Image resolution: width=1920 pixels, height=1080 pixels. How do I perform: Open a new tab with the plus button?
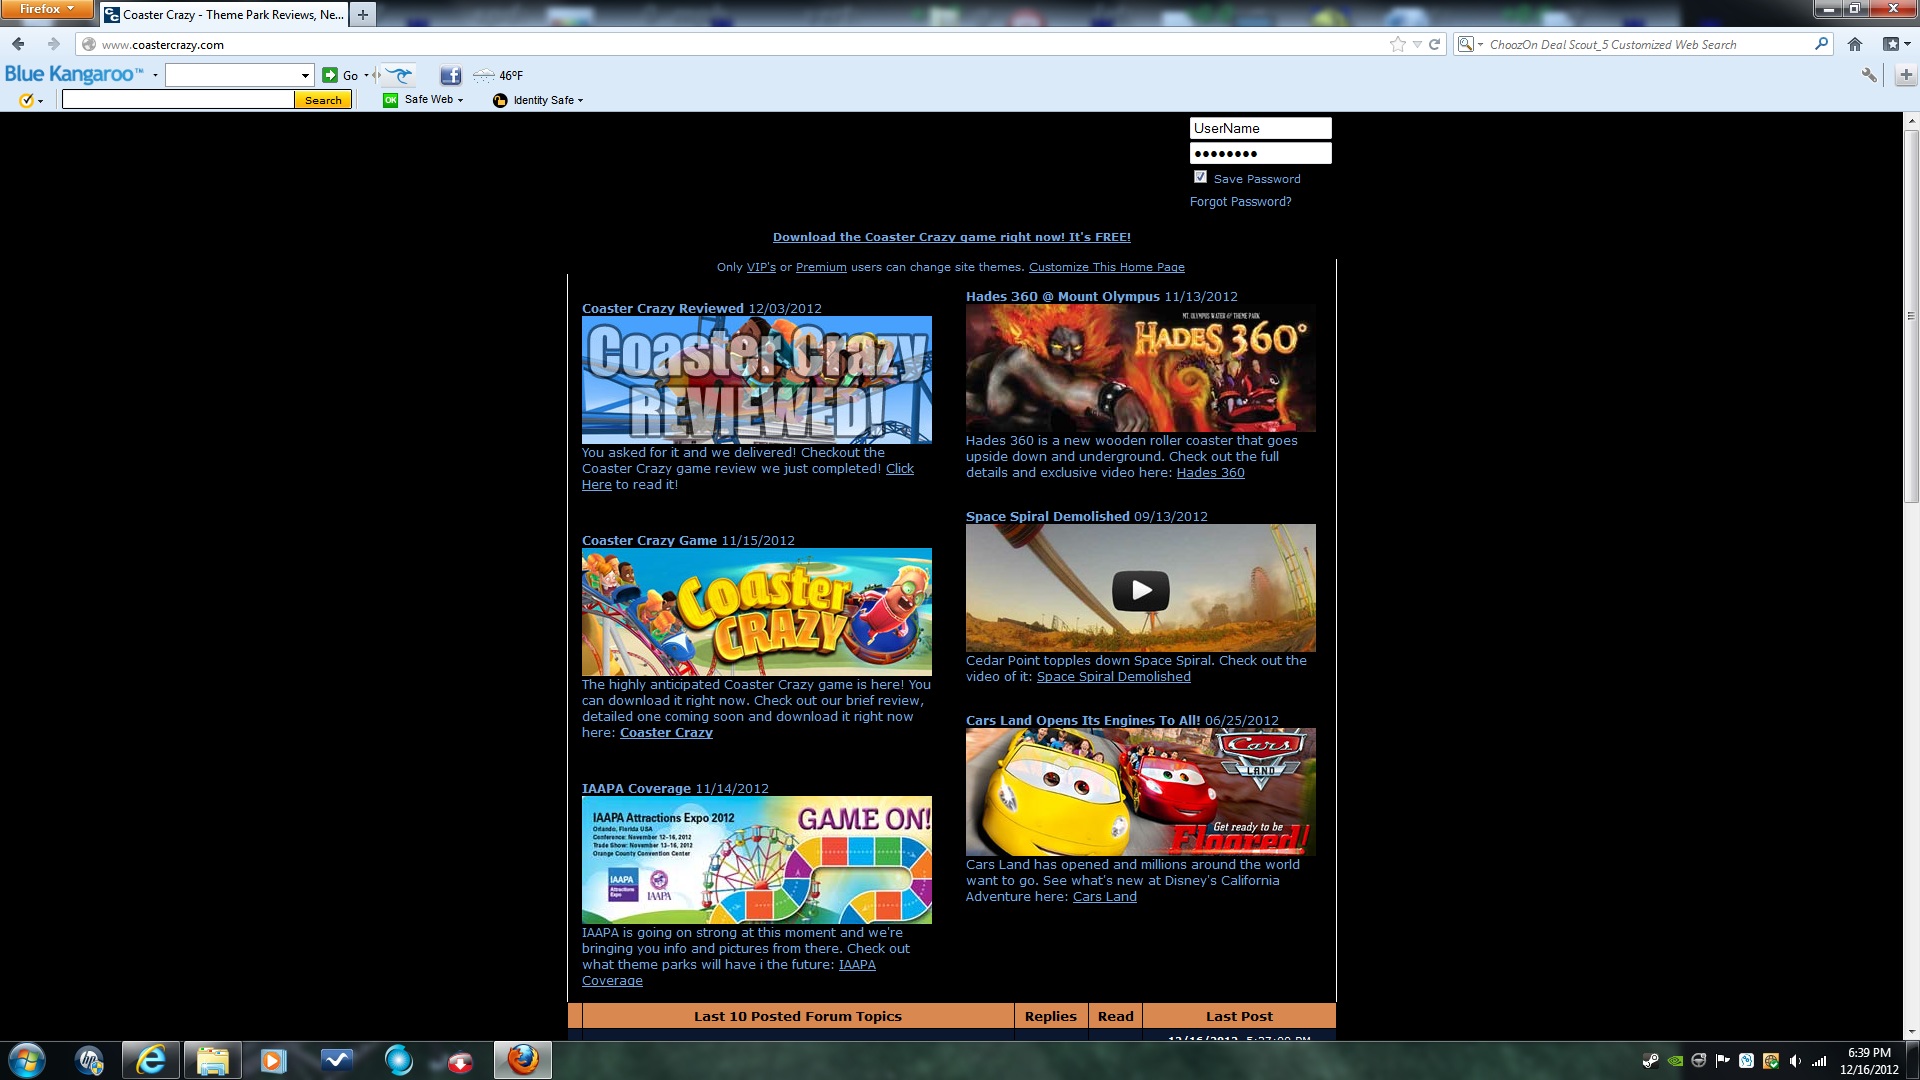pyautogui.click(x=363, y=14)
